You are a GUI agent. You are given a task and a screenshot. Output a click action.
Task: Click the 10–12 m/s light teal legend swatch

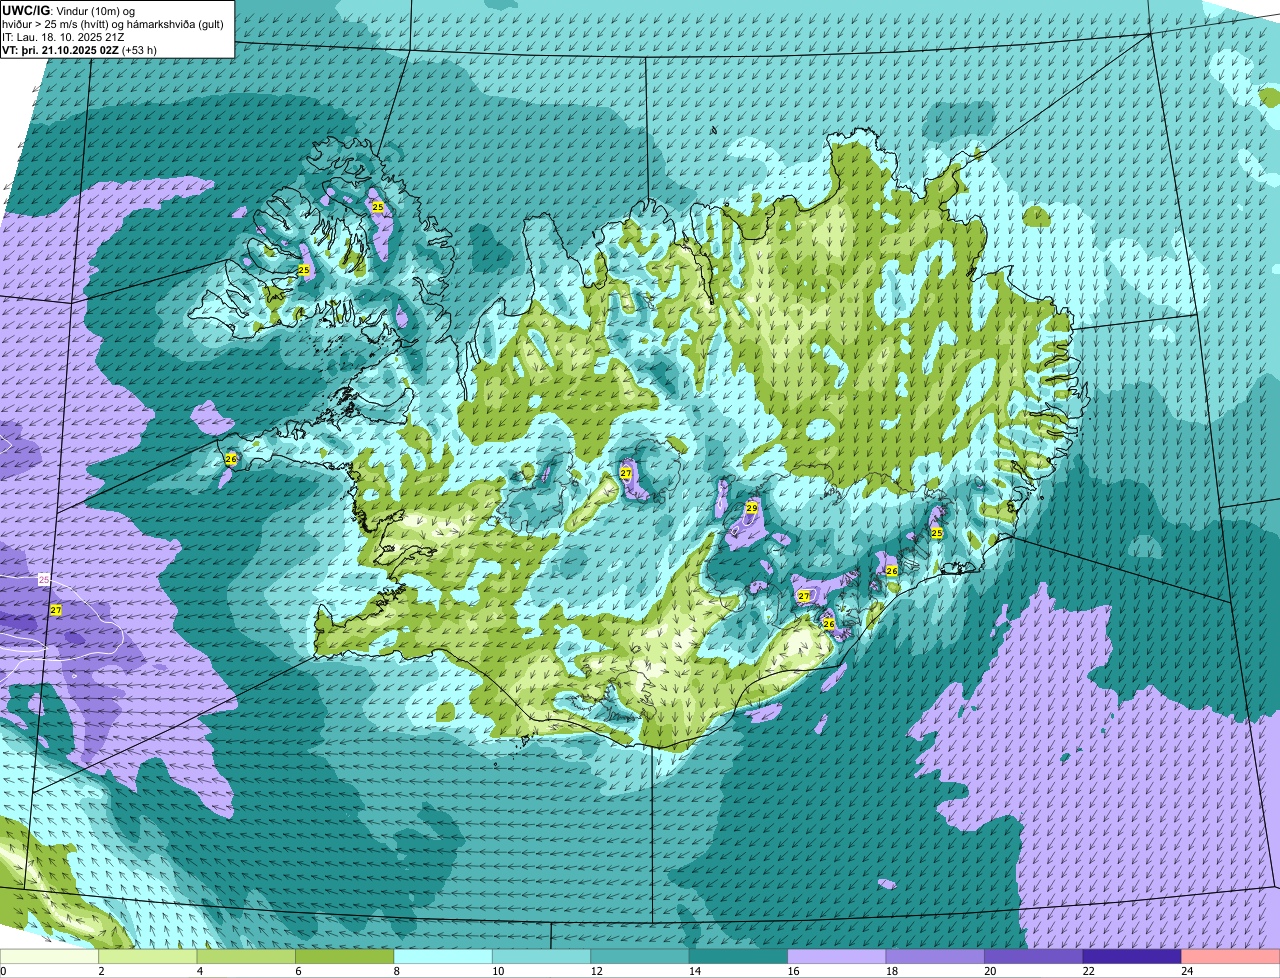pyautogui.click(x=542, y=956)
